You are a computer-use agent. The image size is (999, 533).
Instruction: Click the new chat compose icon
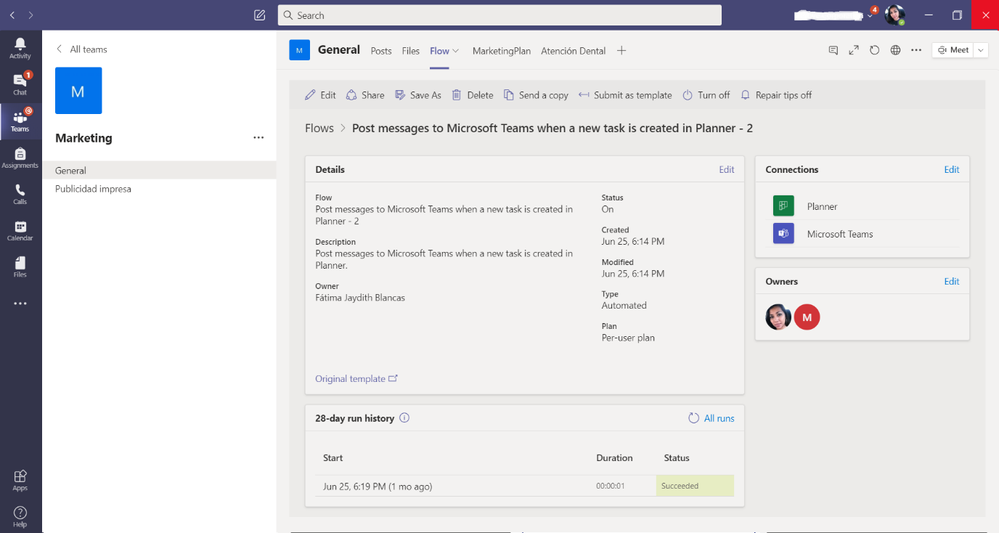259,15
